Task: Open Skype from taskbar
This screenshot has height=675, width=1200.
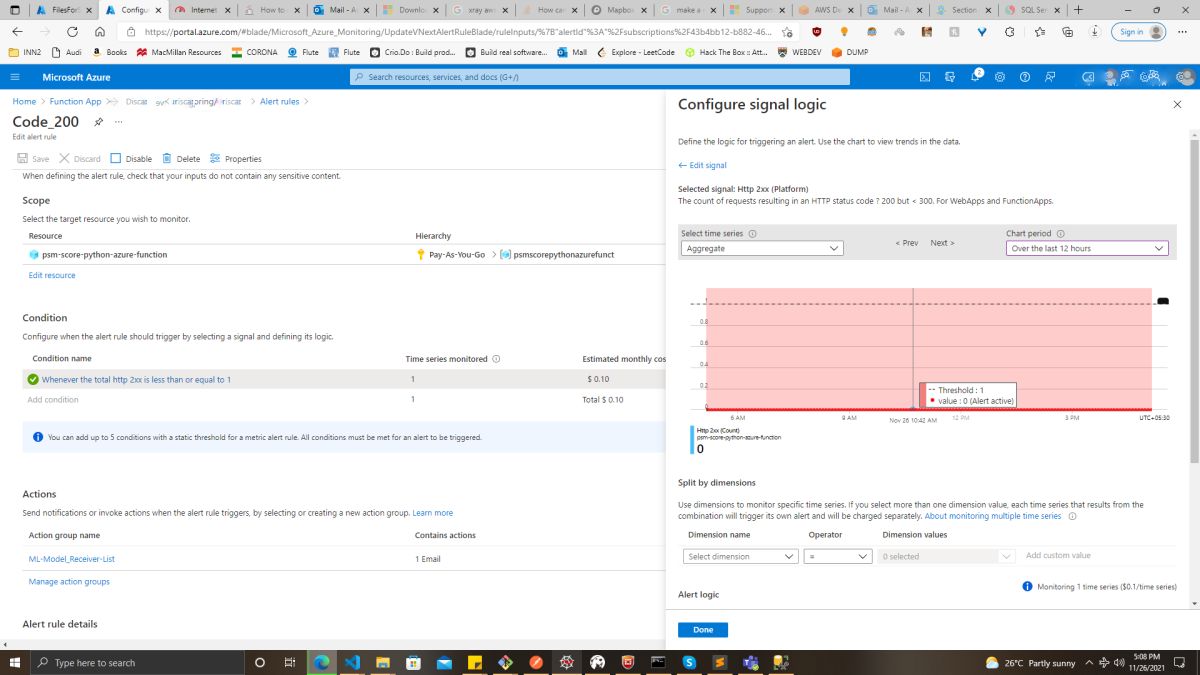Action: [x=689, y=662]
